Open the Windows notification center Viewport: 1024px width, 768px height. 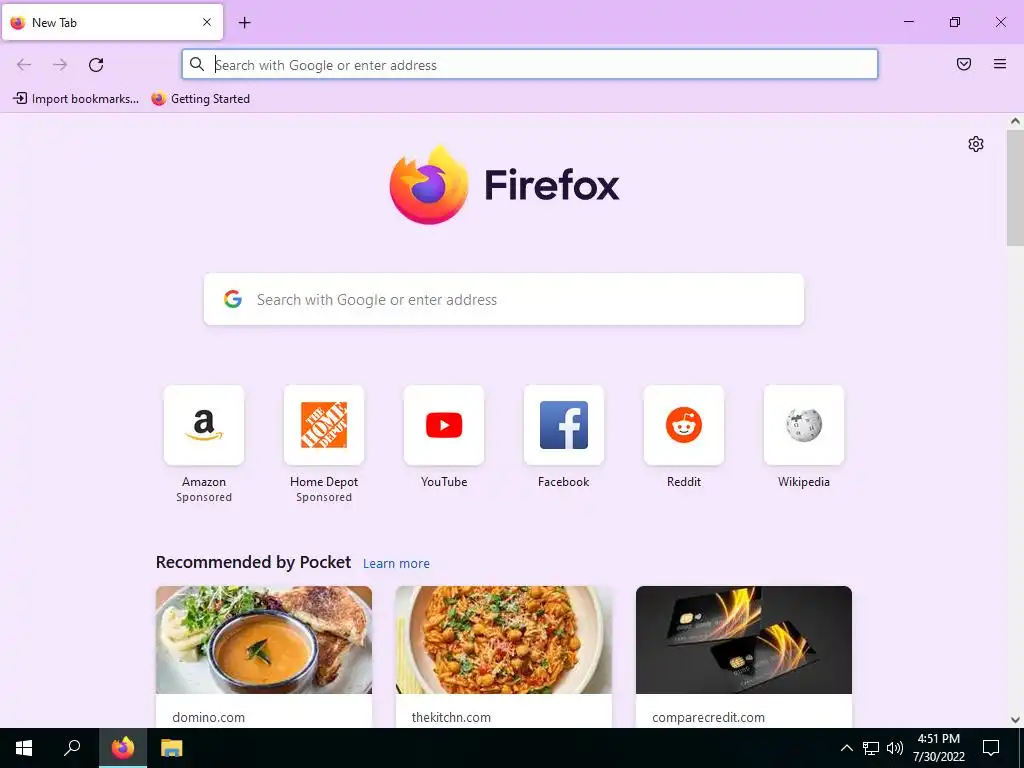click(991, 748)
